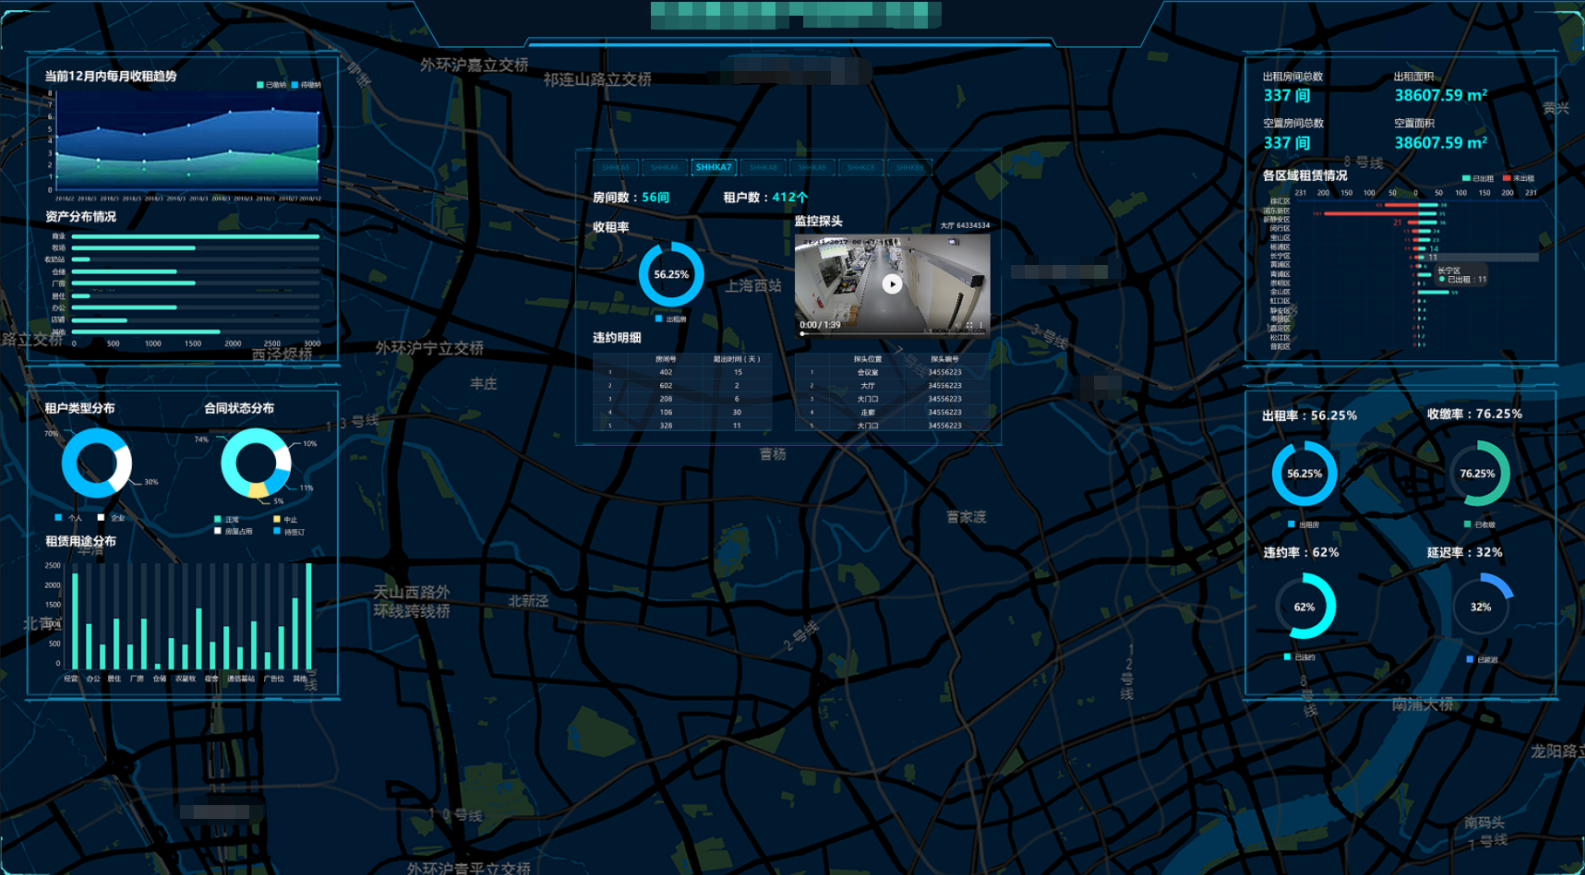The image size is (1585, 875).
Task: Click the 延迟率 32% donut chart
Action: 1481,606
